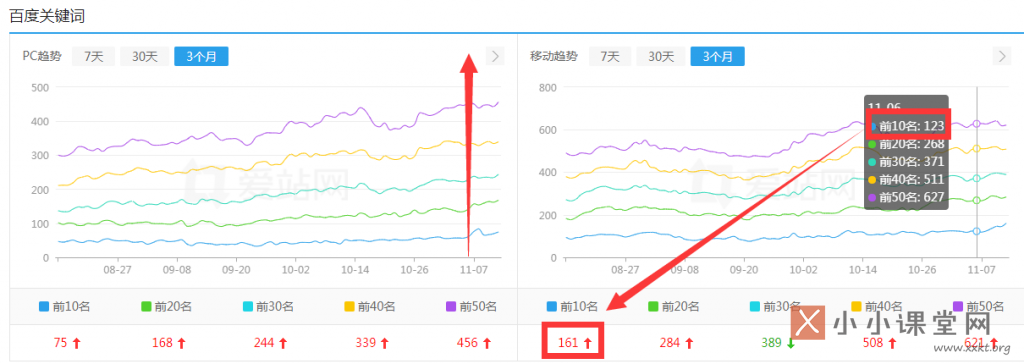Toggle 前30名 legend in mobile chart
The image size is (1024, 364).
pos(775,306)
